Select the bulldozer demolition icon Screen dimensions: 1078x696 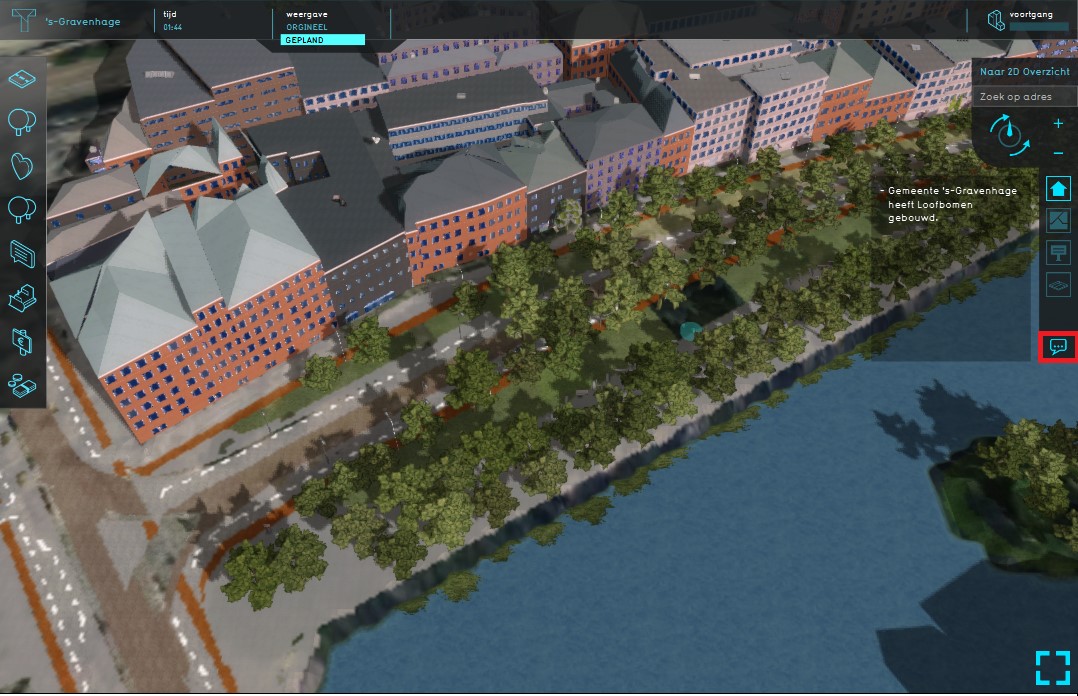click(x=22, y=297)
